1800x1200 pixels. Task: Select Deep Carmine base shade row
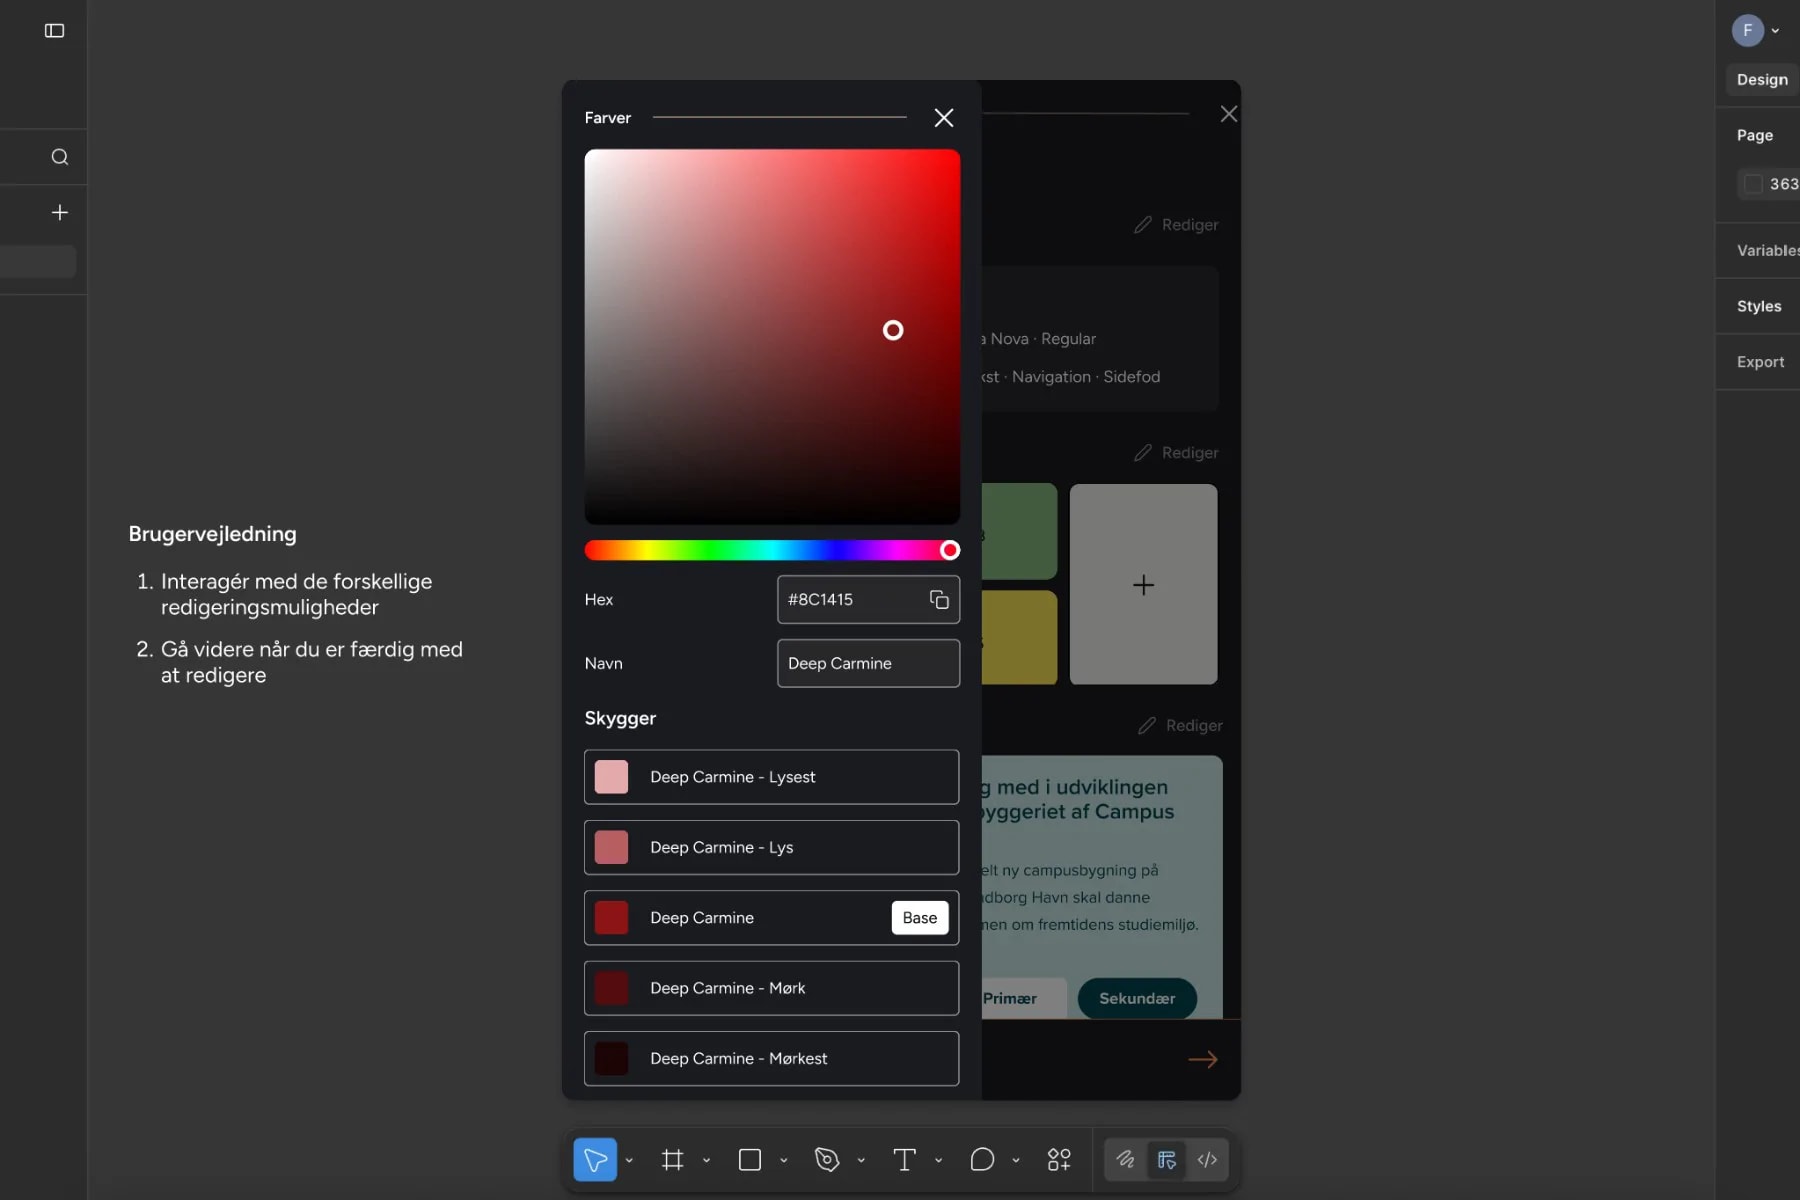771,918
